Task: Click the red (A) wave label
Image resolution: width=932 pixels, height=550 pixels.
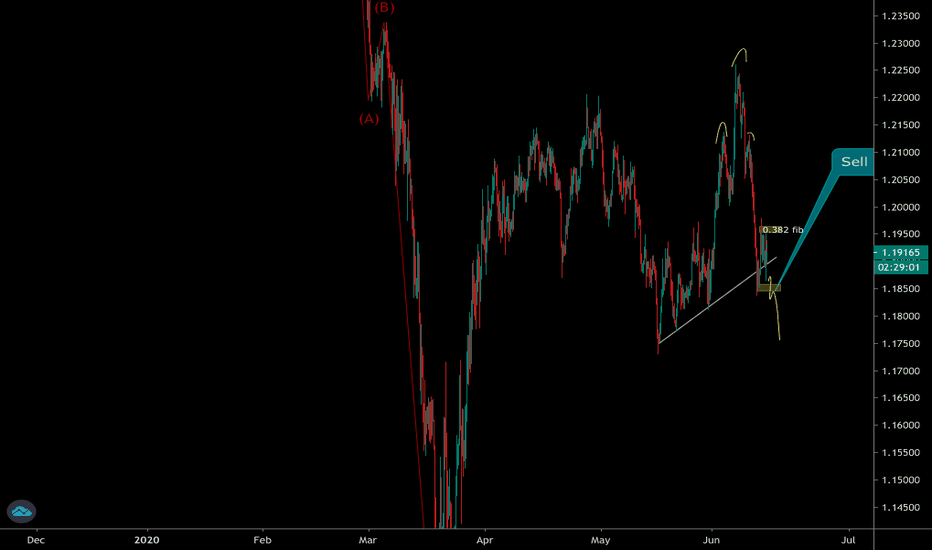Action: 369,119
